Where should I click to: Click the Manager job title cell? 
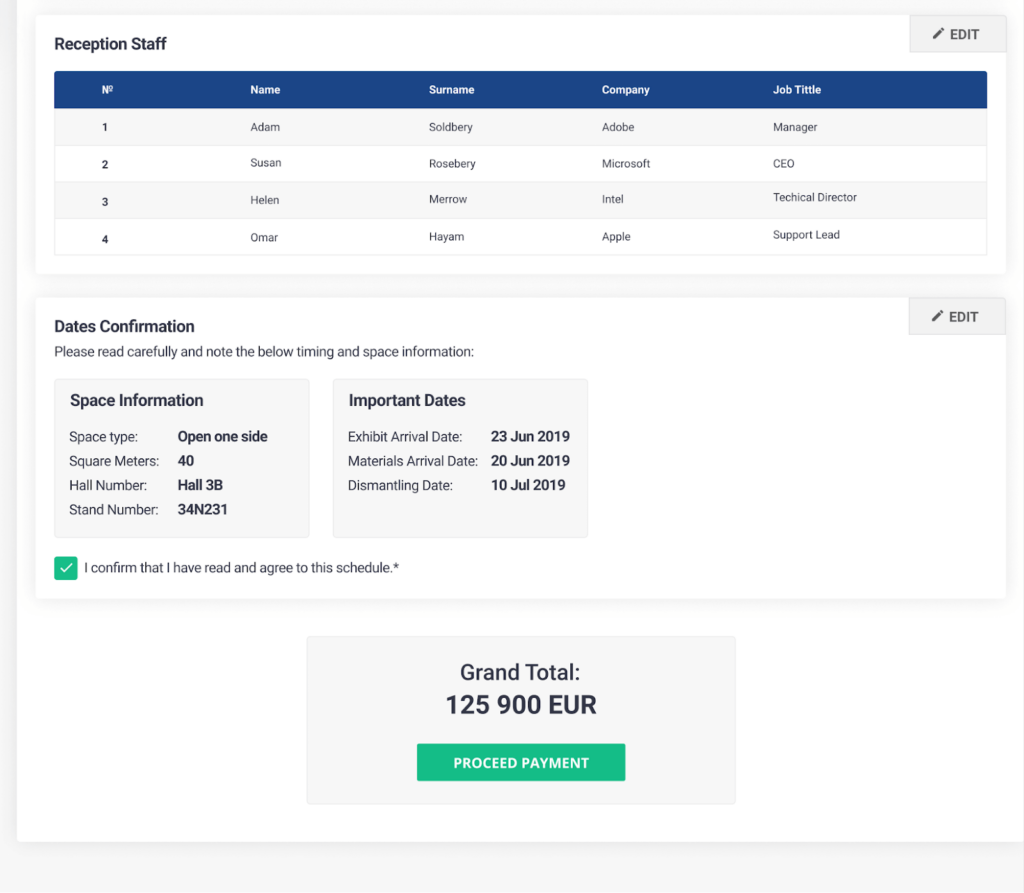795,127
